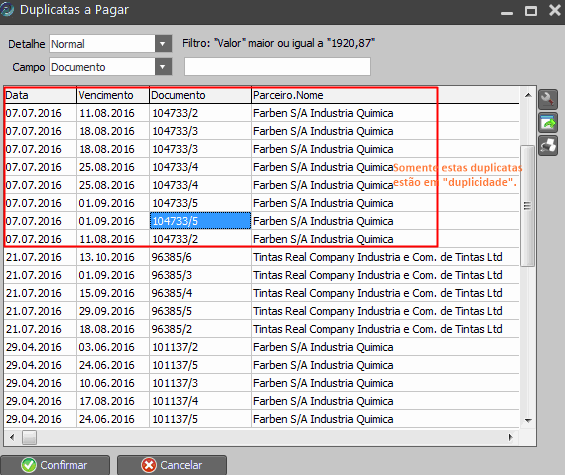Image resolution: width=565 pixels, height=475 pixels.
Task: Sort by the Vencimento column header
Action: 113,95
